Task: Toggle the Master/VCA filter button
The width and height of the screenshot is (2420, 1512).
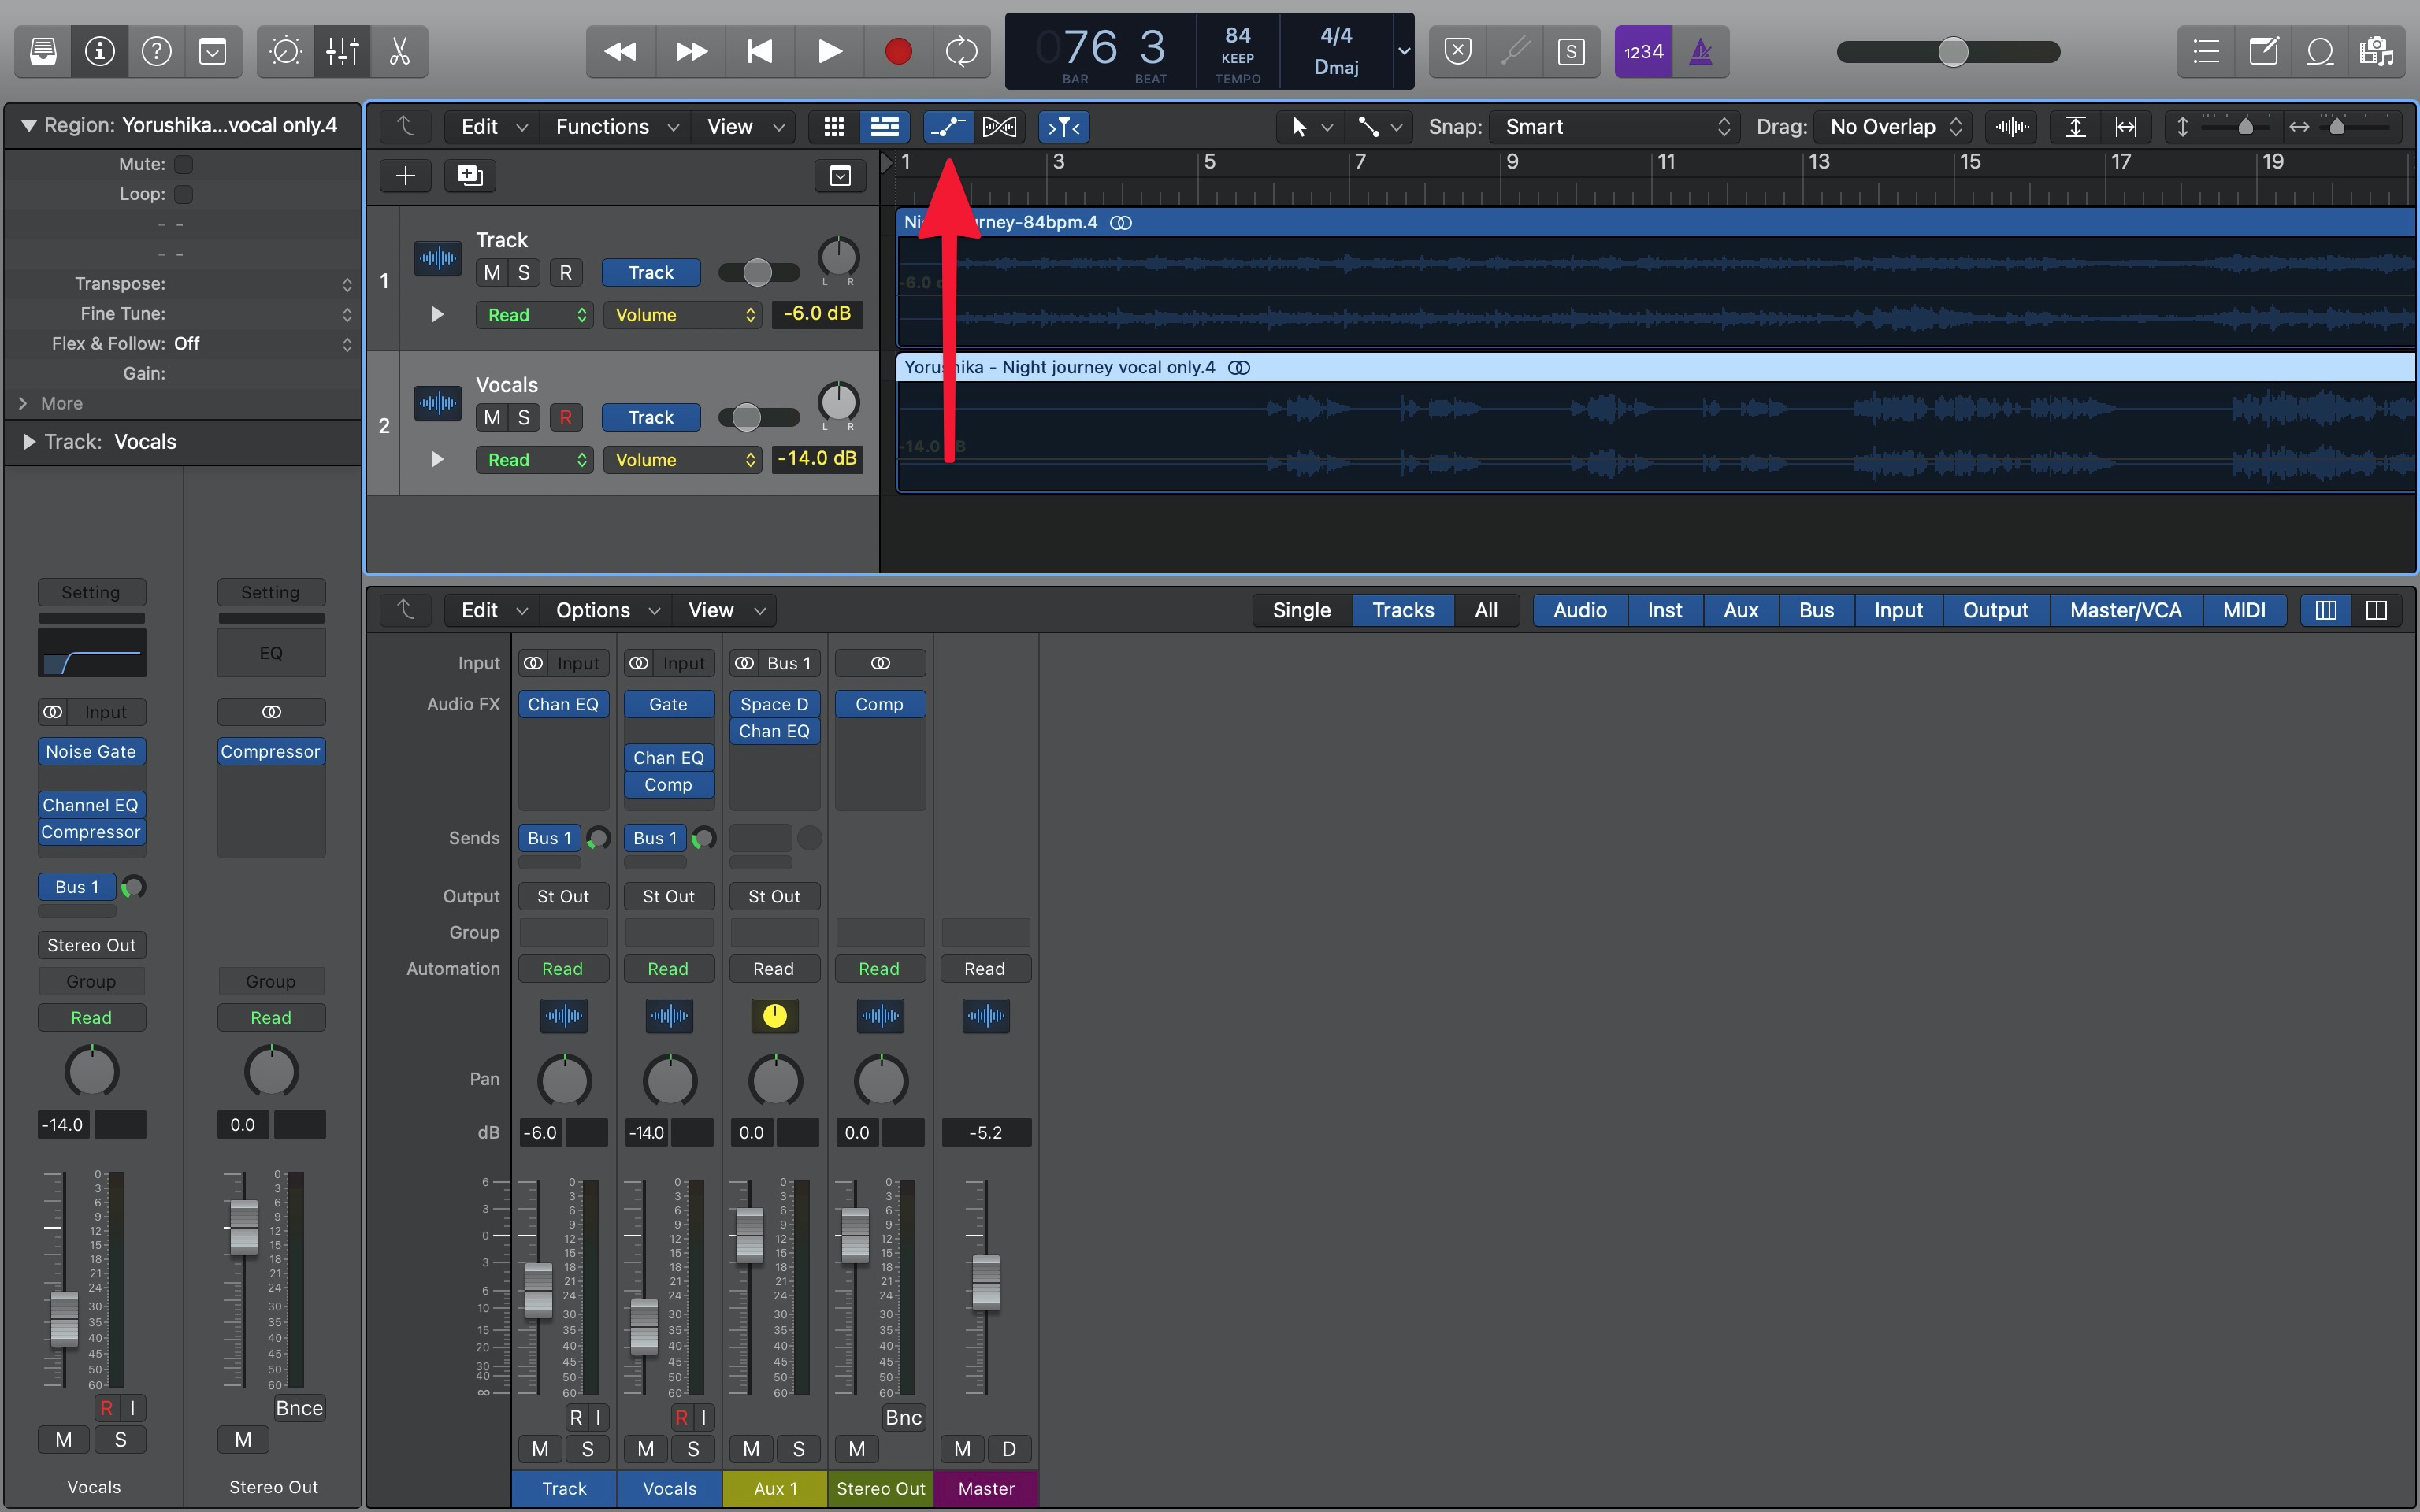Action: [x=2125, y=611]
